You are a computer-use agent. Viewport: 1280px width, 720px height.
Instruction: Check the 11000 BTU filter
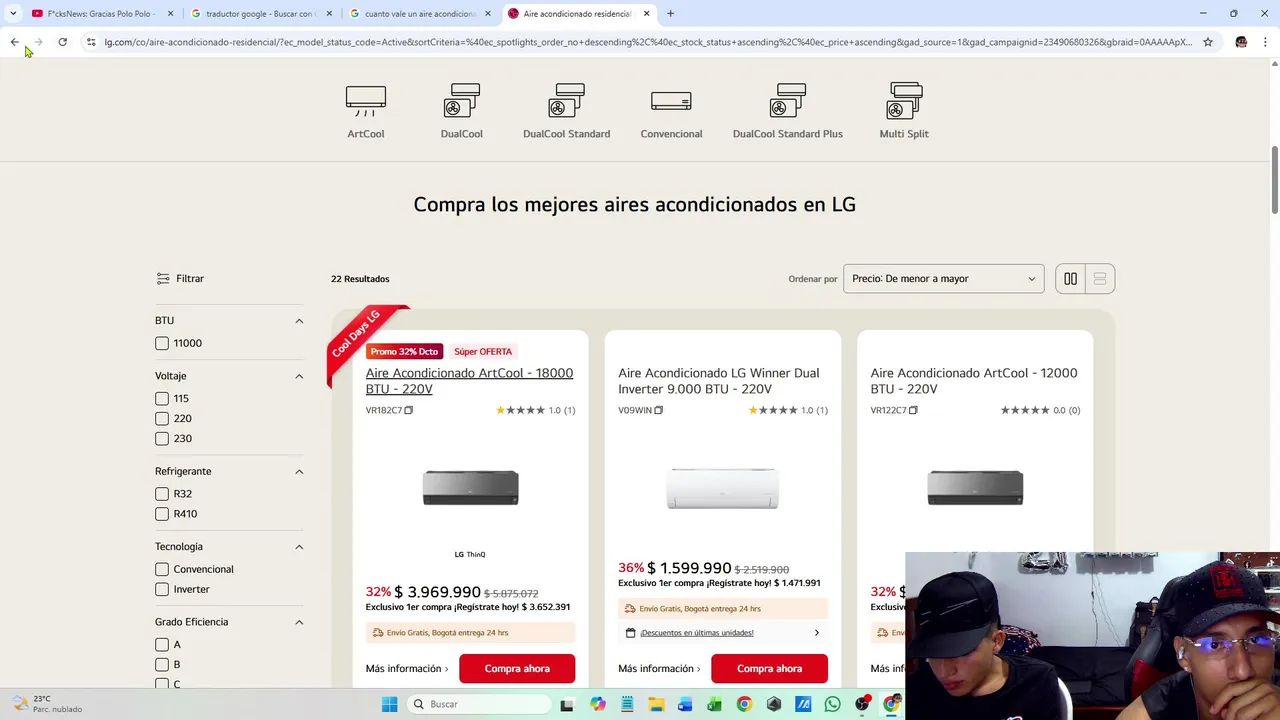[x=162, y=343]
